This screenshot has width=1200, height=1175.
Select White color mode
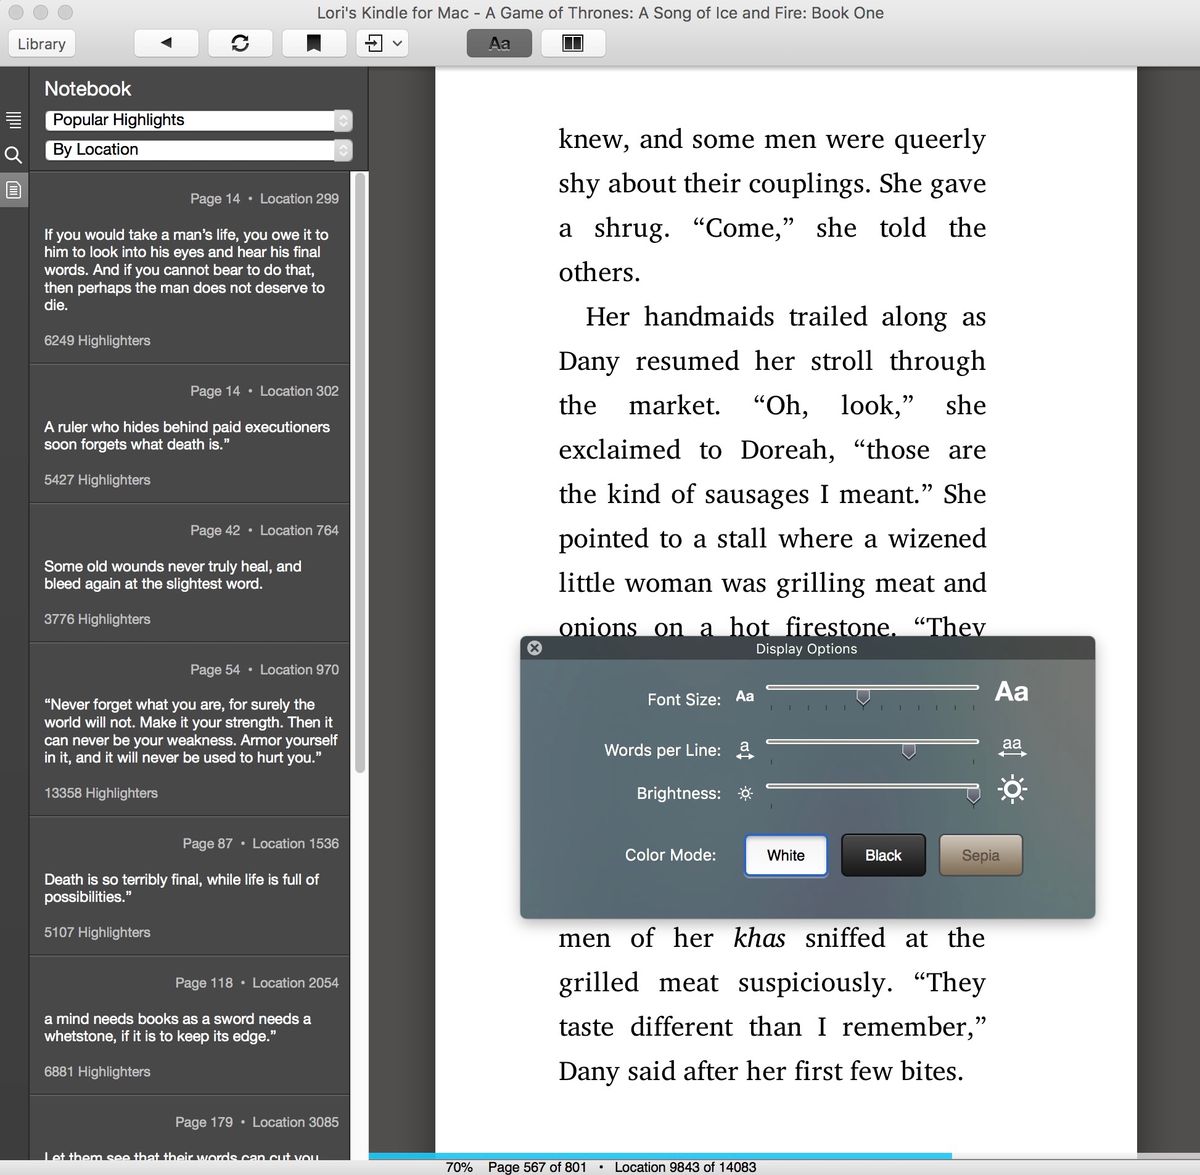785,855
